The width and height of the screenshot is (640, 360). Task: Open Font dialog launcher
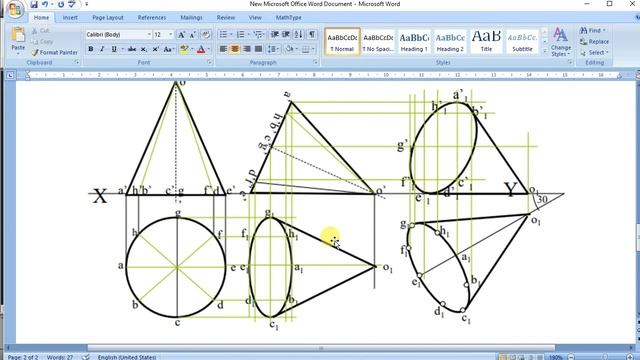click(209, 62)
